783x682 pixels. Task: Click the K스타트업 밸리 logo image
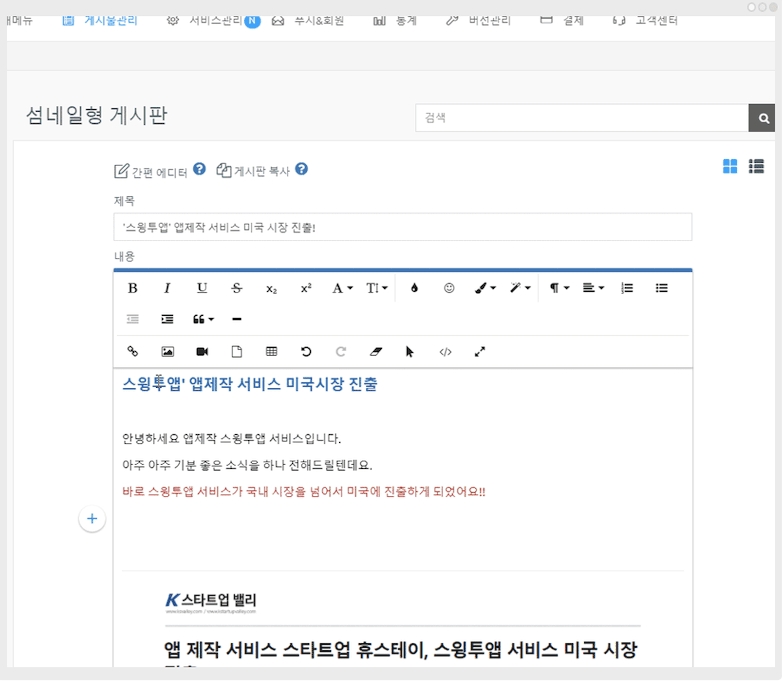pyautogui.click(x=211, y=603)
